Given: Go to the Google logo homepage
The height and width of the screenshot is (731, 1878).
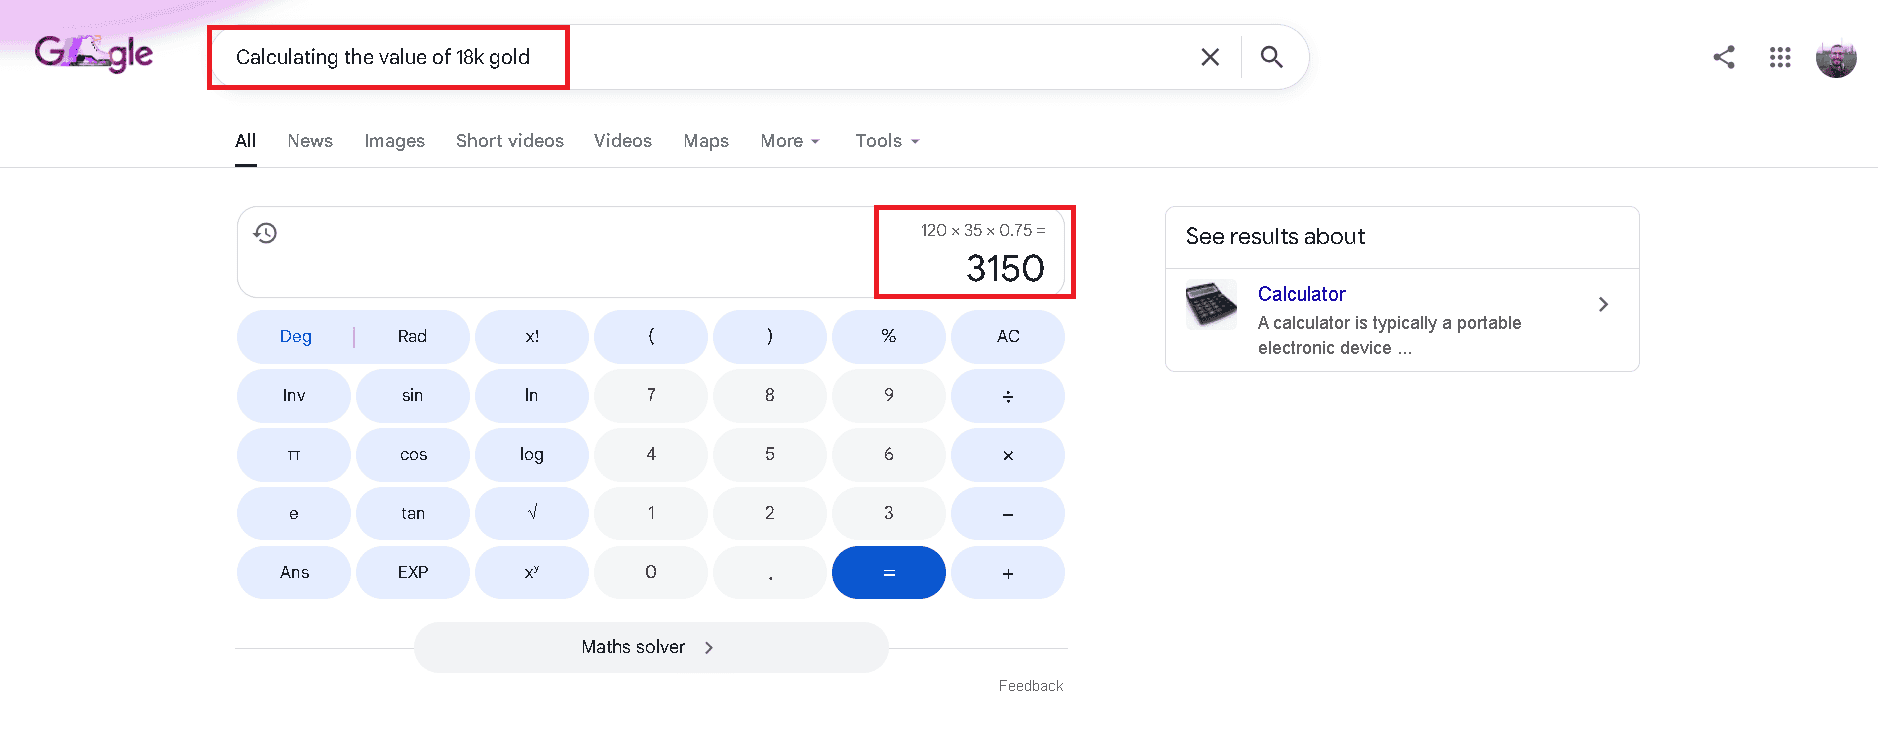Looking at the screenshot, I should [x=94, y=54].
